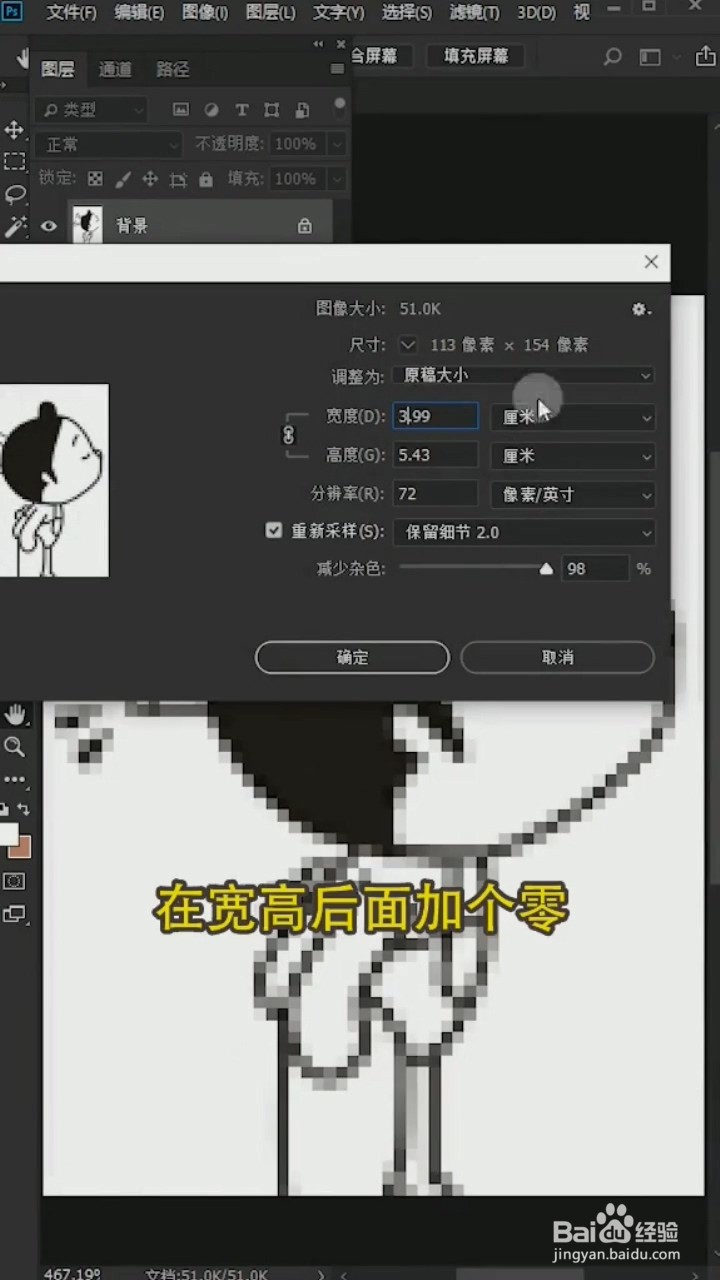Open the 正常 blend mode dropdown
This screenshot has width=720, height=1280.
click(x=110, y=145)
